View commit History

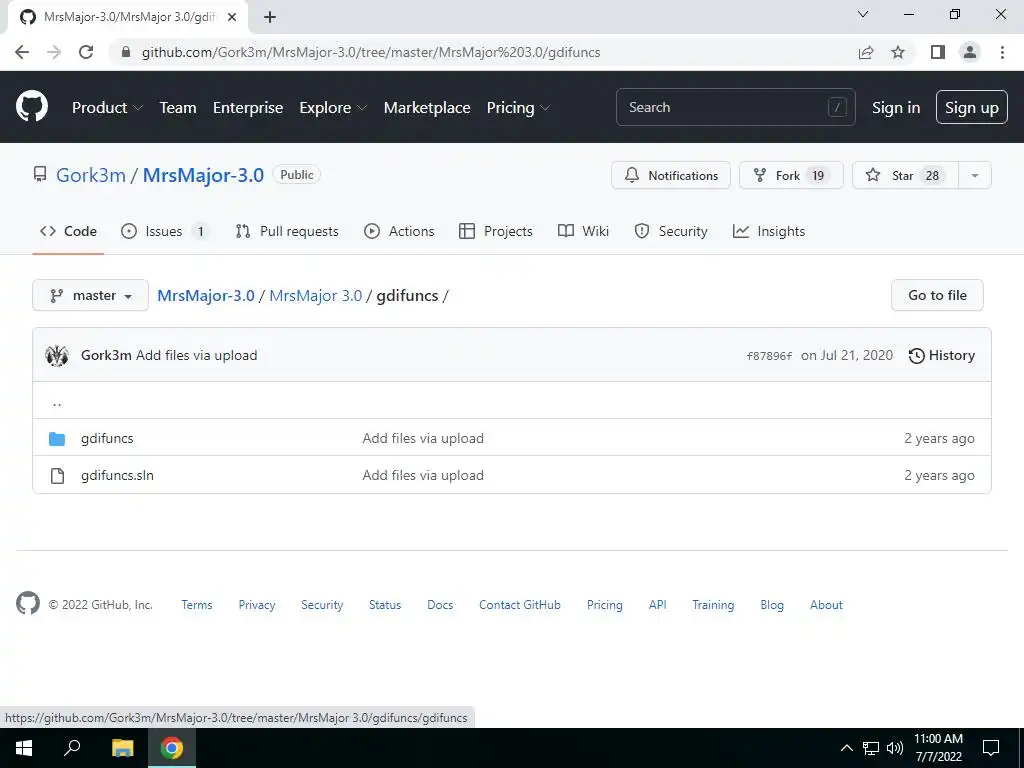point(942,355)
